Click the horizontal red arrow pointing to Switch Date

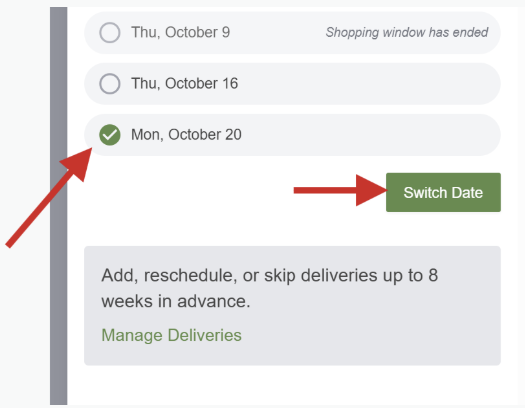point(340,190)
